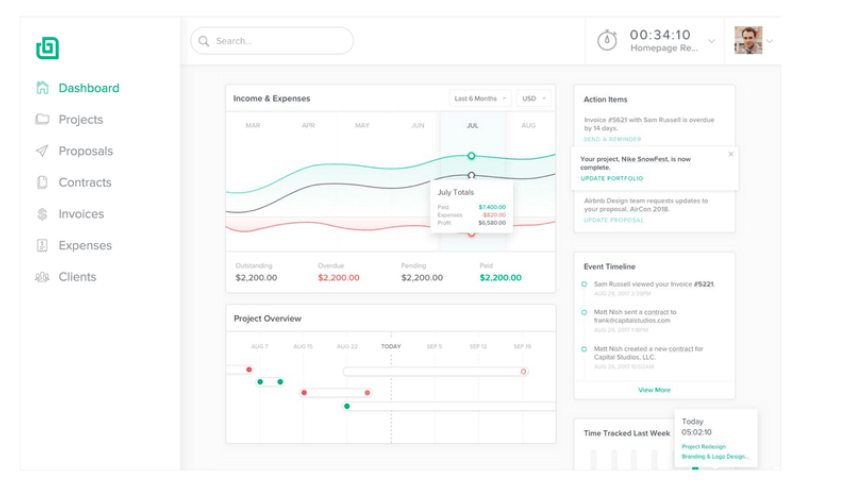
Task: Open the USD currency dropdown
Action: (533, 98)
